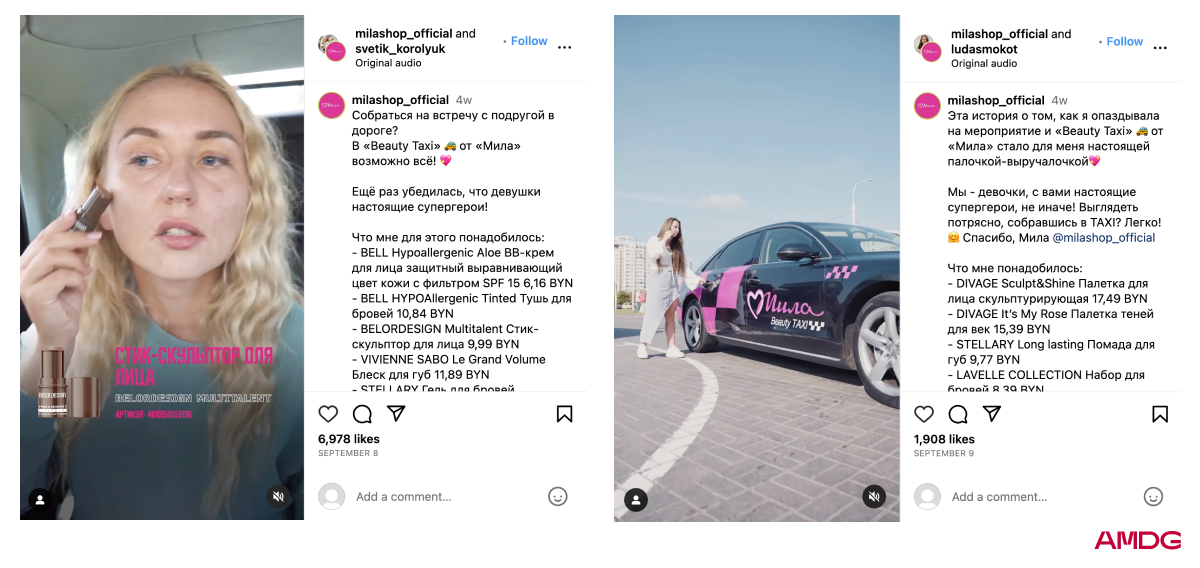This screenshot has height=568, width=1200.
Task: Save the left post with bookmark icon
Action: click(x=564, y=414)
